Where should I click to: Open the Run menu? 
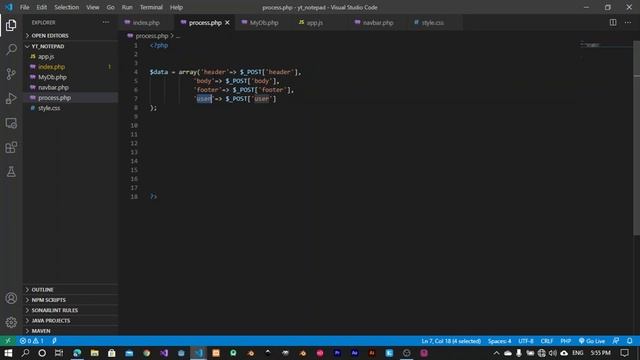click(127, 7)
